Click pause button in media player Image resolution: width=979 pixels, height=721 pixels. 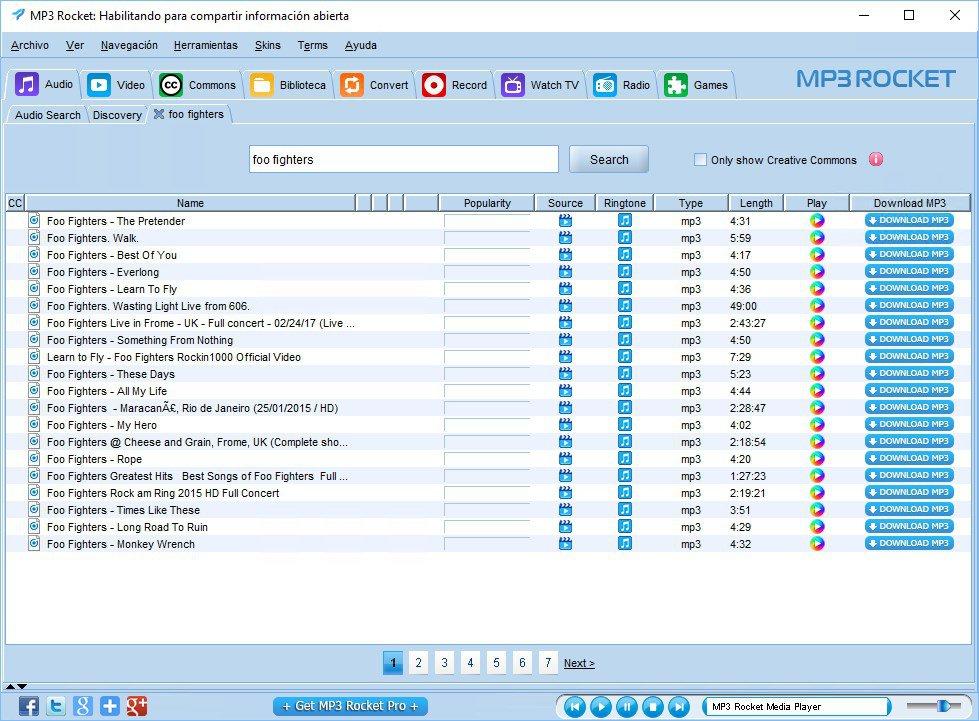pos(627,707)
